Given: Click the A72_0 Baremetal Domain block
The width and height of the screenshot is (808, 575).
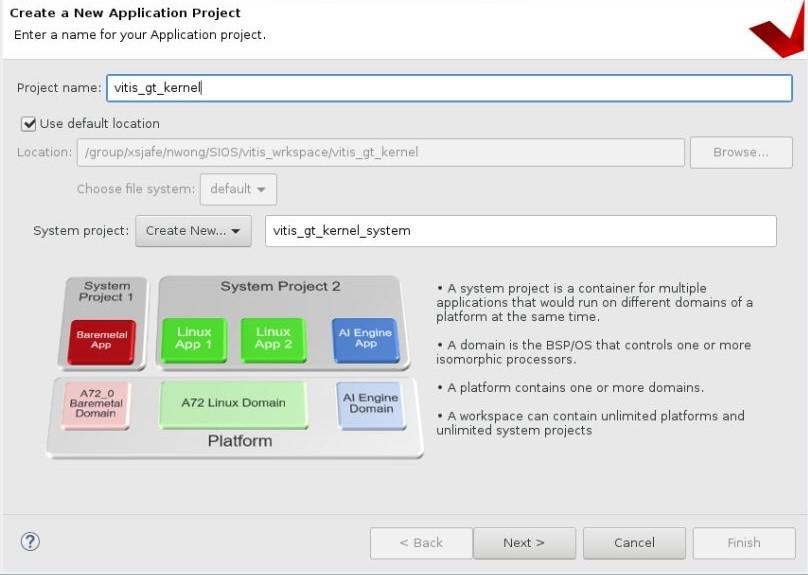Looking at the screenshot, I should [96, 404].
